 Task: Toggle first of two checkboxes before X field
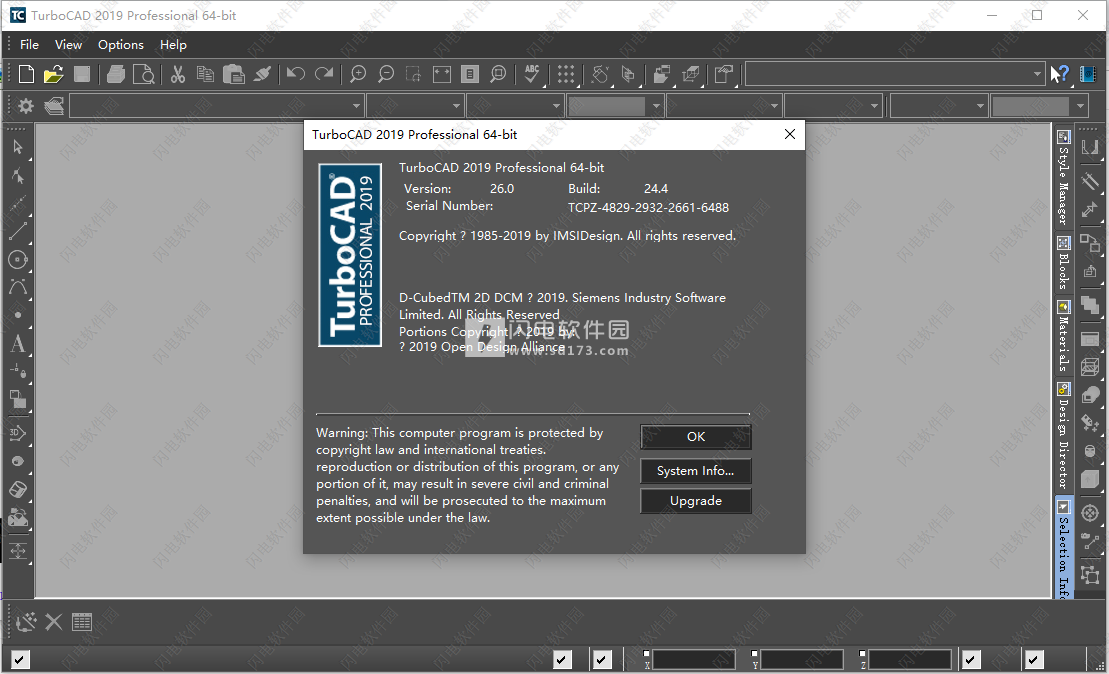click(562, 660)
